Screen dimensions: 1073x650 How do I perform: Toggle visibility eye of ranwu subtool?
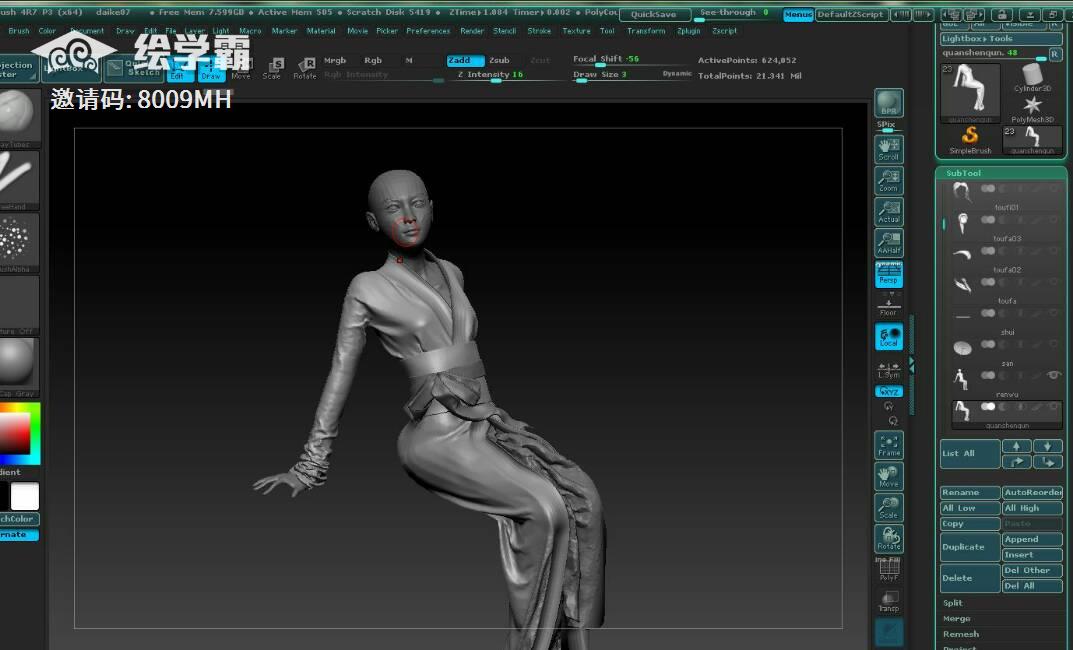pos(1053,375)
